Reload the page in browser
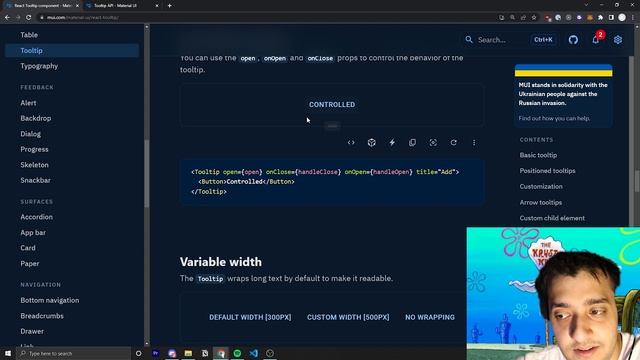640x360 pixels. coord(29,18)
